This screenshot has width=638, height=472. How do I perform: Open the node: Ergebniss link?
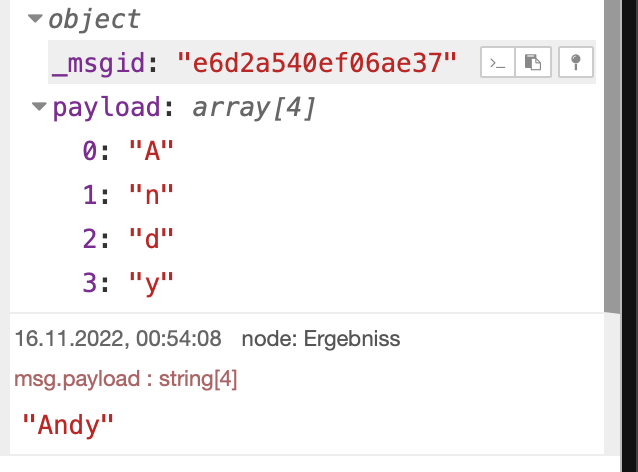(321, 339)
